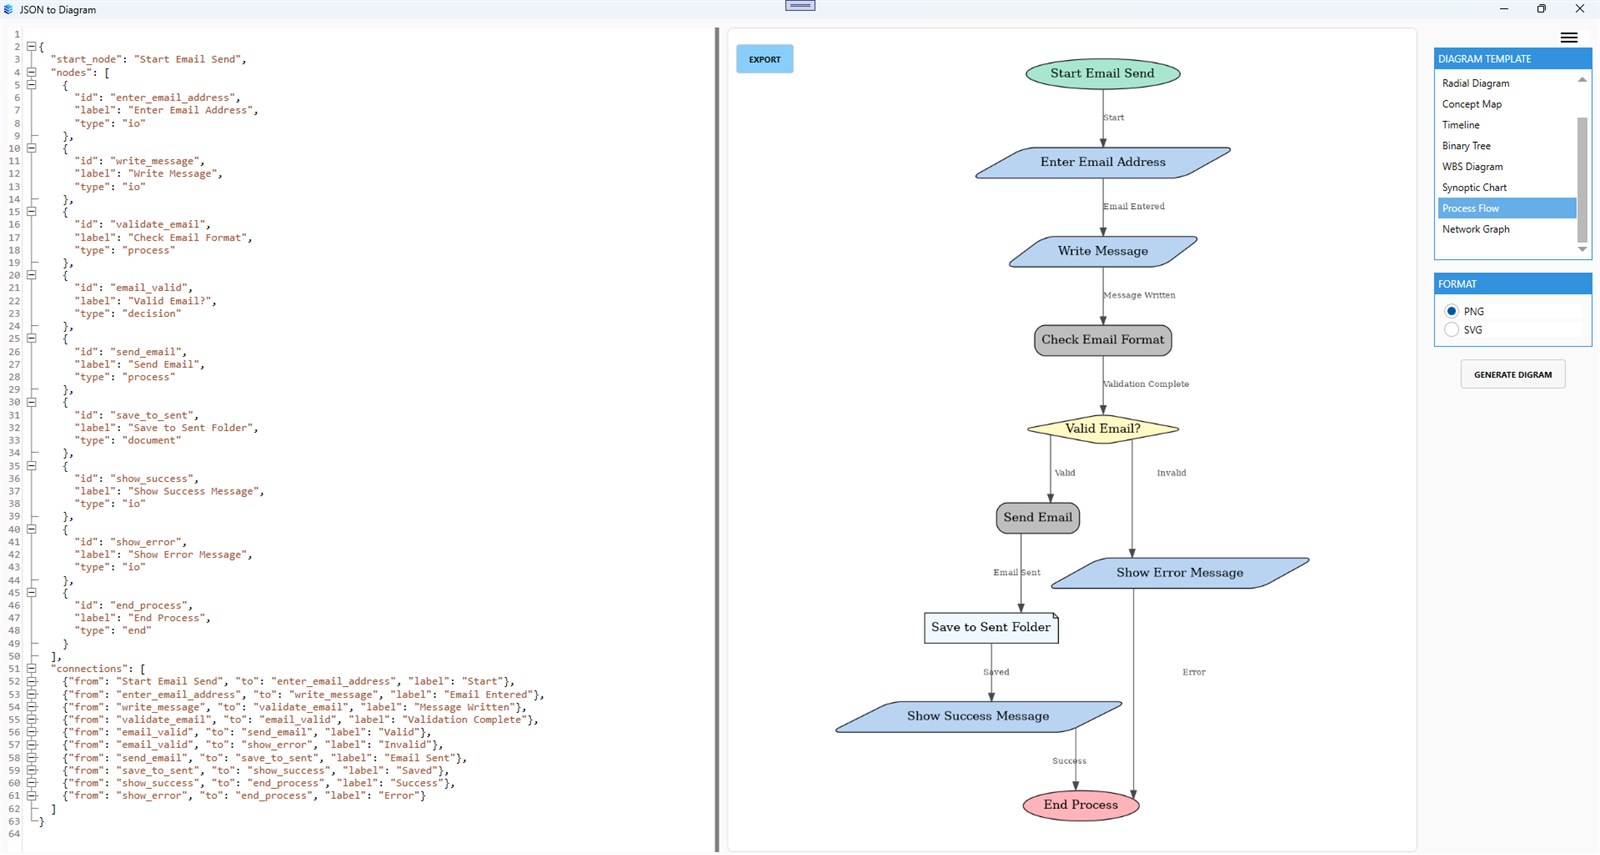Choose Concept Map template
Image resolution: width=1600 pixels, height=855 pixels.
pos(1506,104)
